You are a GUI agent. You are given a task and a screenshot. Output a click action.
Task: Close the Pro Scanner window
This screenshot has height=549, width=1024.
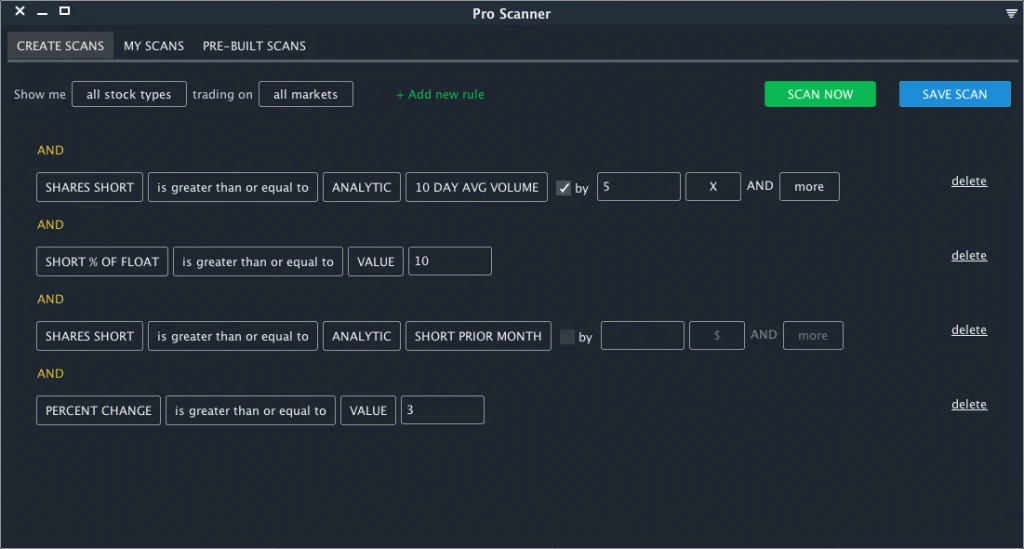point(20,10)
